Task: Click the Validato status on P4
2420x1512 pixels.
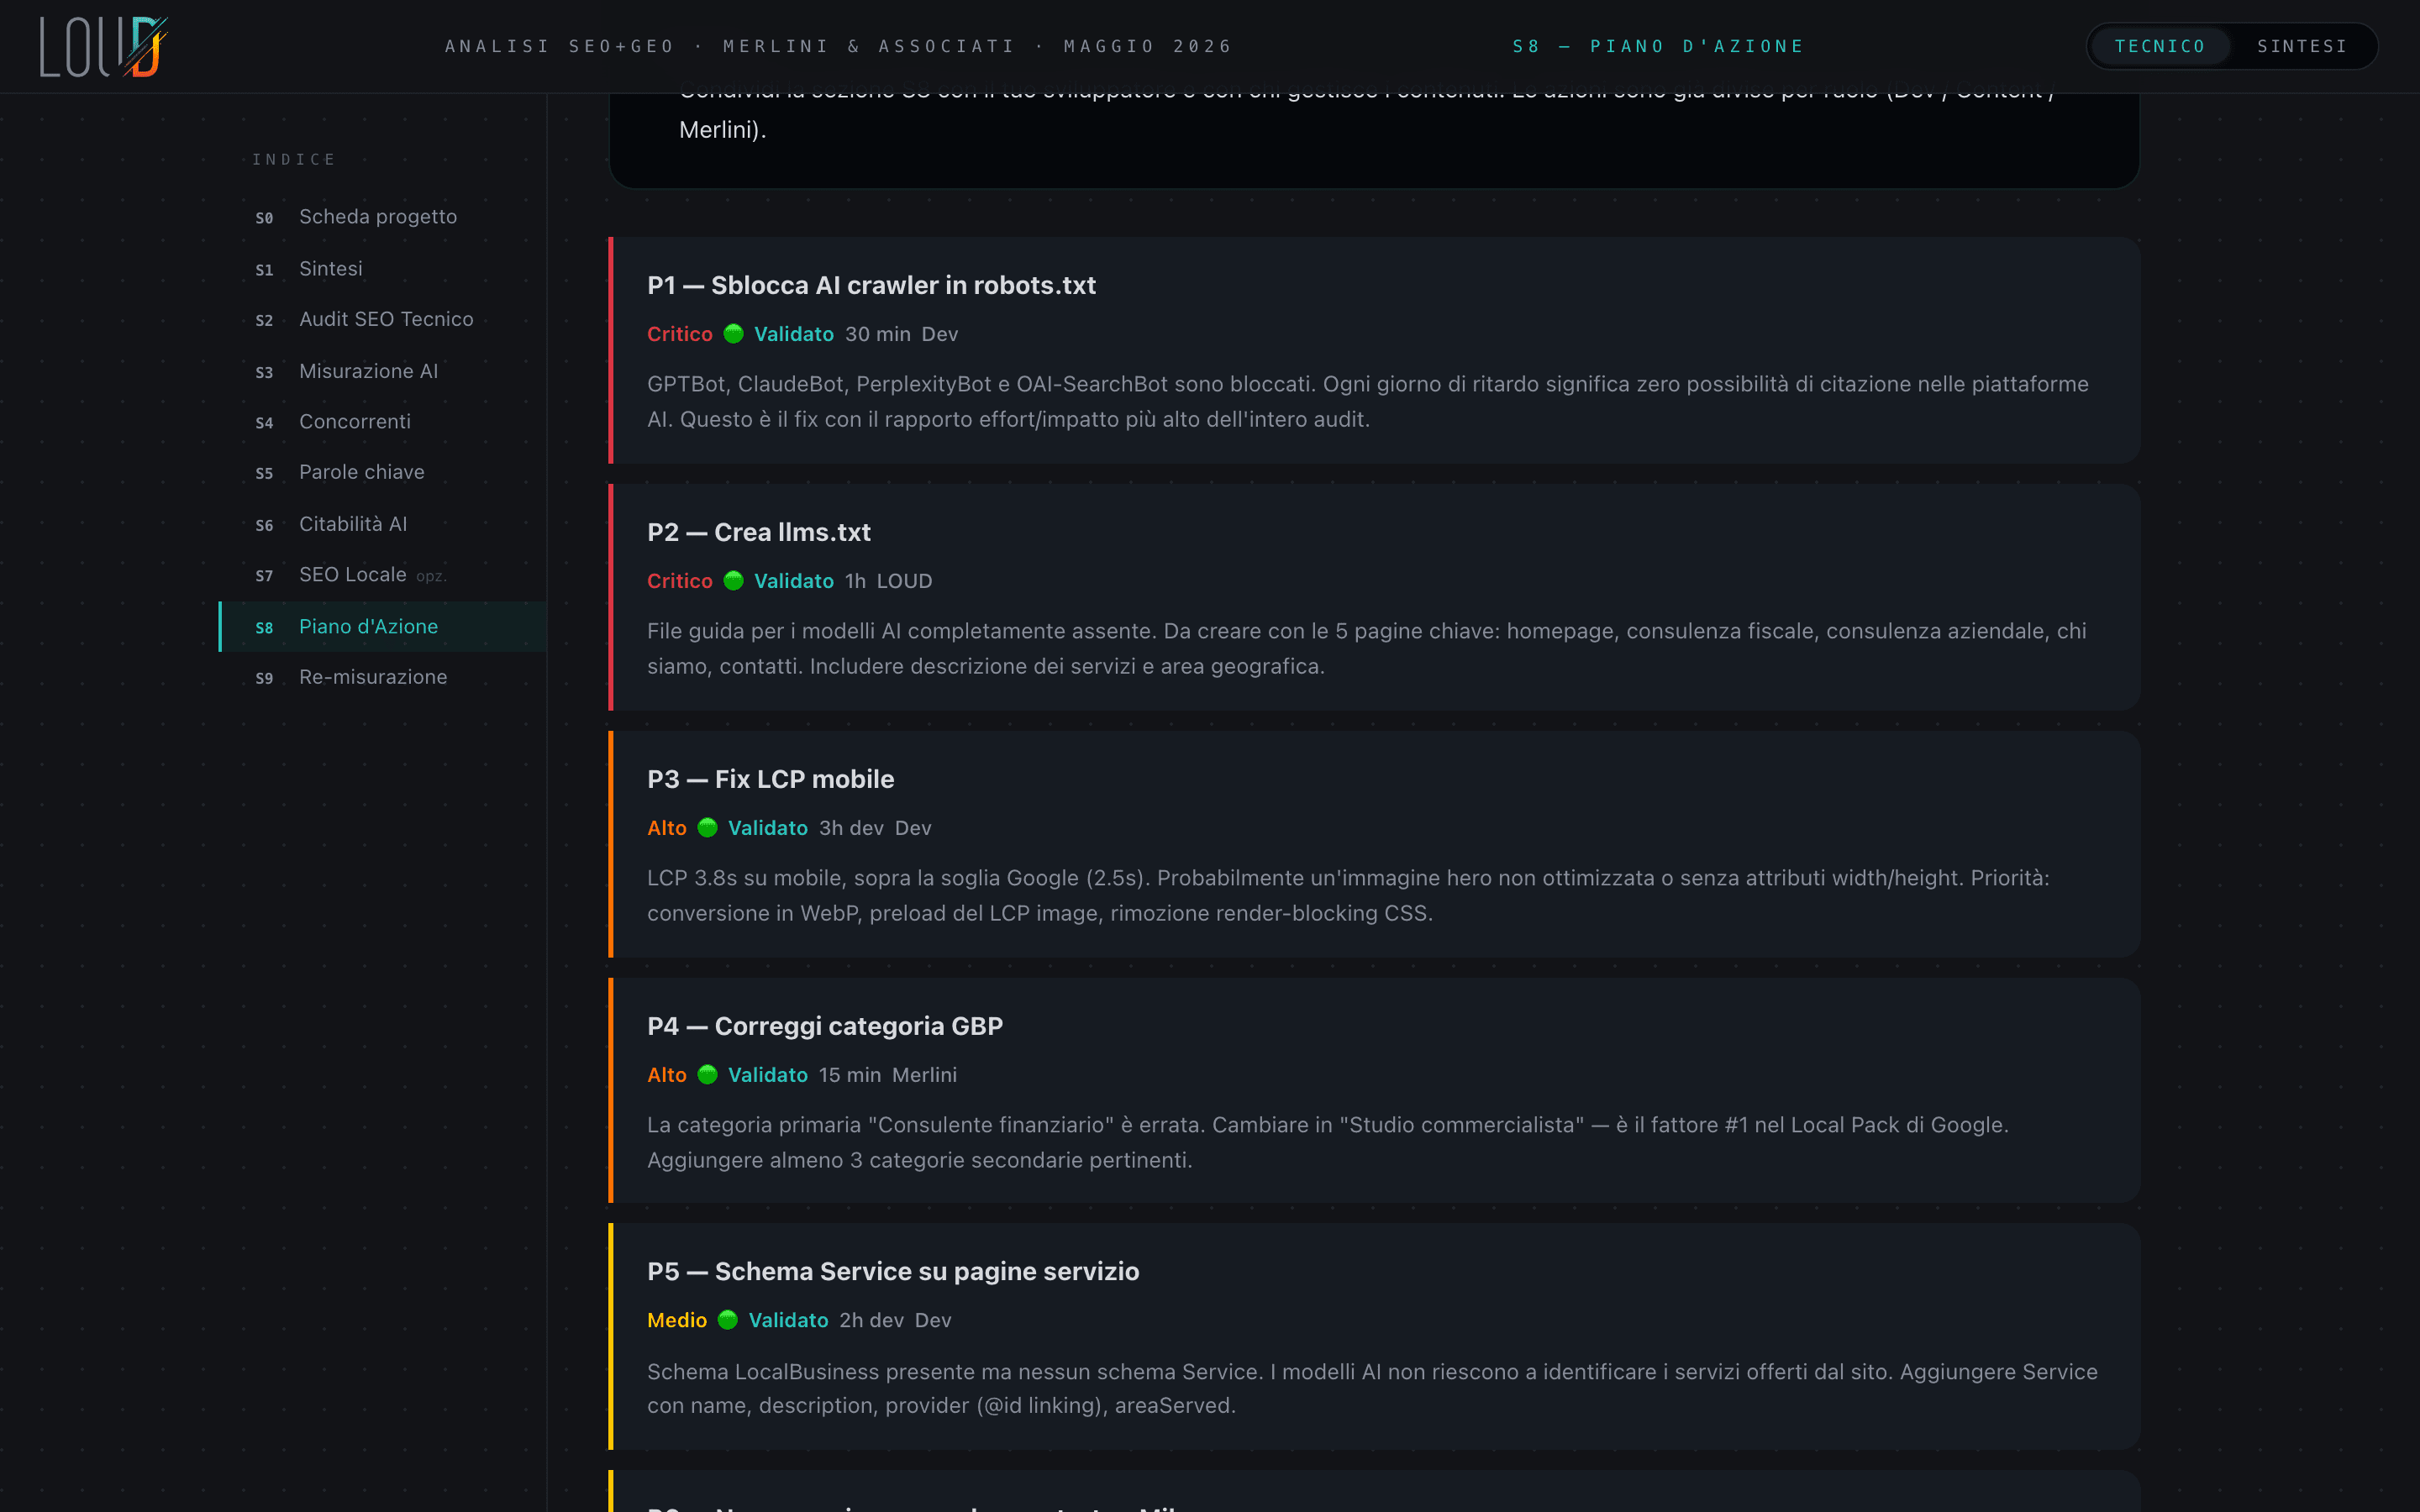Action: [x=768, y=1075]
